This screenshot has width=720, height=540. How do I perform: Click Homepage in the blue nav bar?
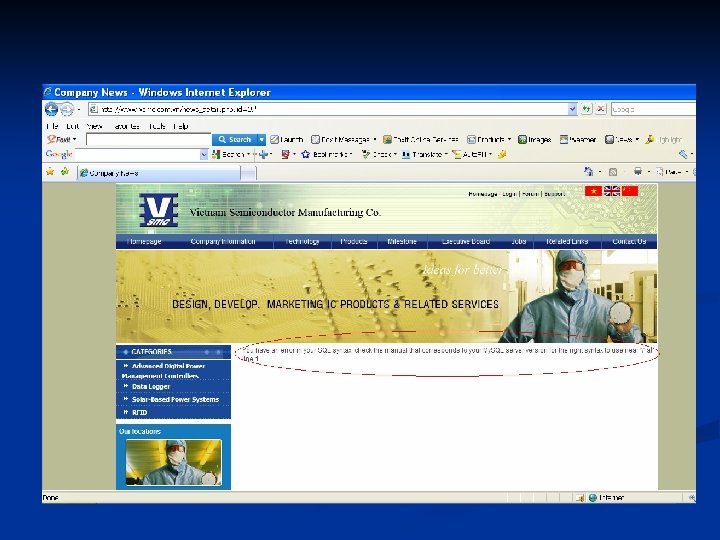pyautogui.click(x=144, y=242)
